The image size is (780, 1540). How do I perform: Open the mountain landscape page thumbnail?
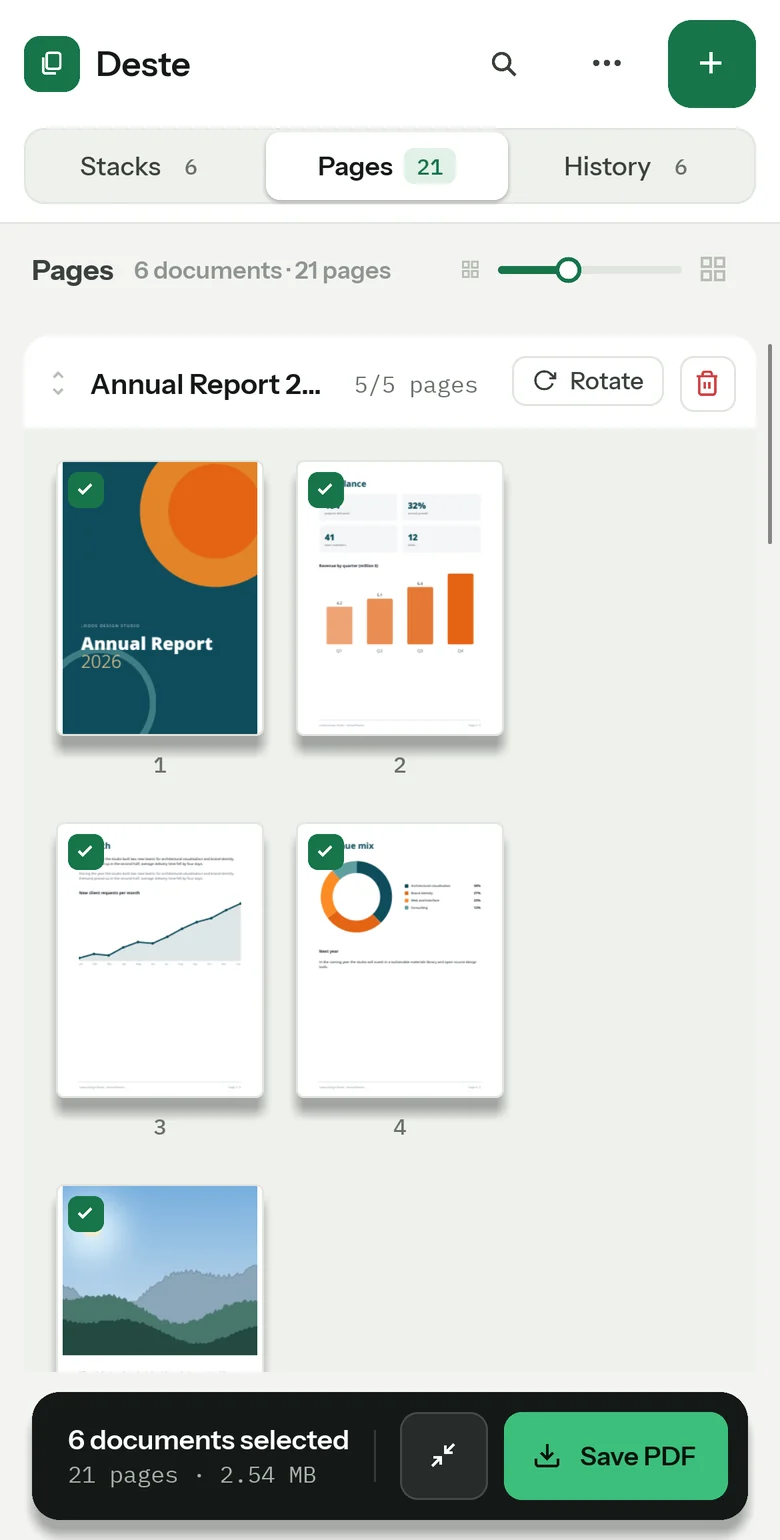click(x=160, y=1278)
